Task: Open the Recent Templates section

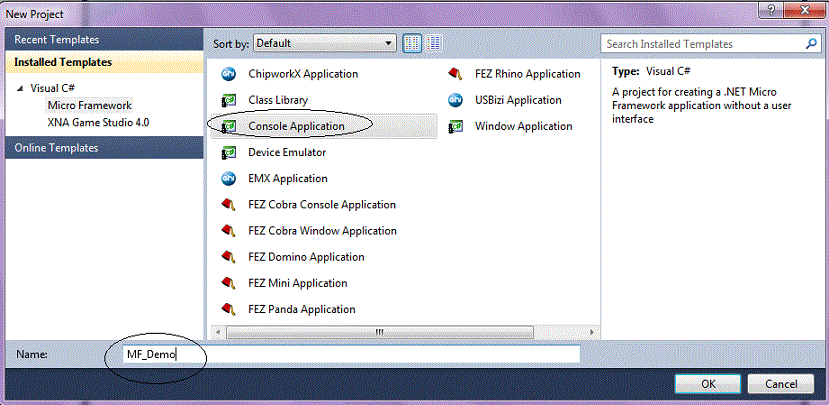Action: (x=104, y=40)
